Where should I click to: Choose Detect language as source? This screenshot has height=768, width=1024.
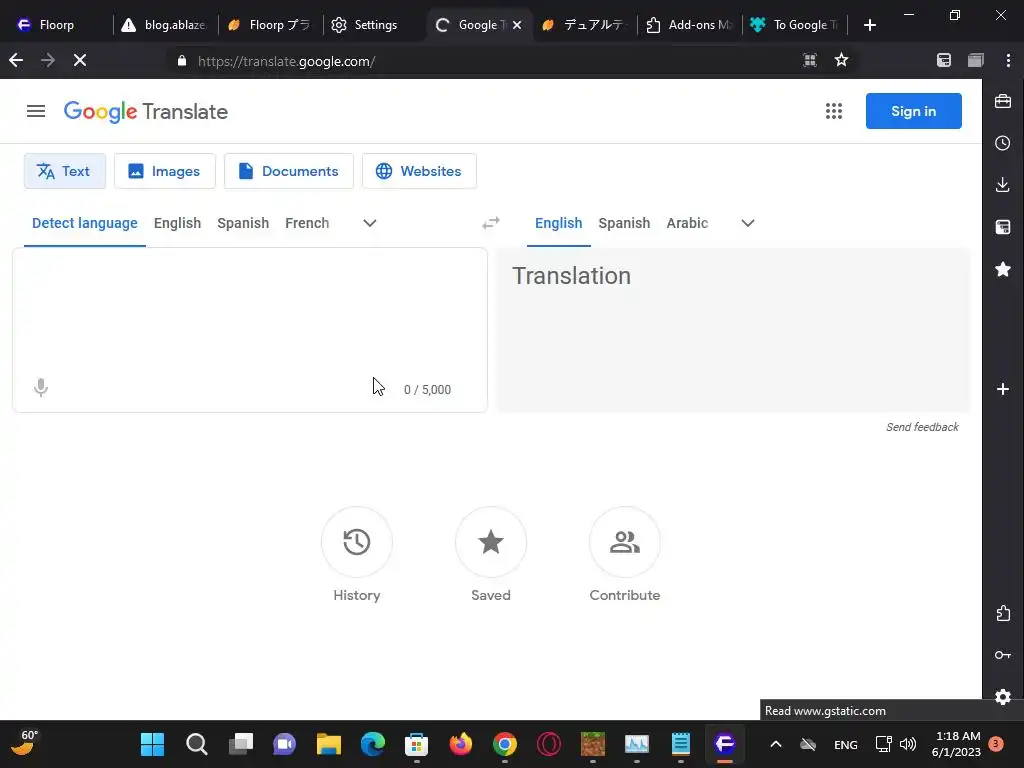tap(85, 223)
